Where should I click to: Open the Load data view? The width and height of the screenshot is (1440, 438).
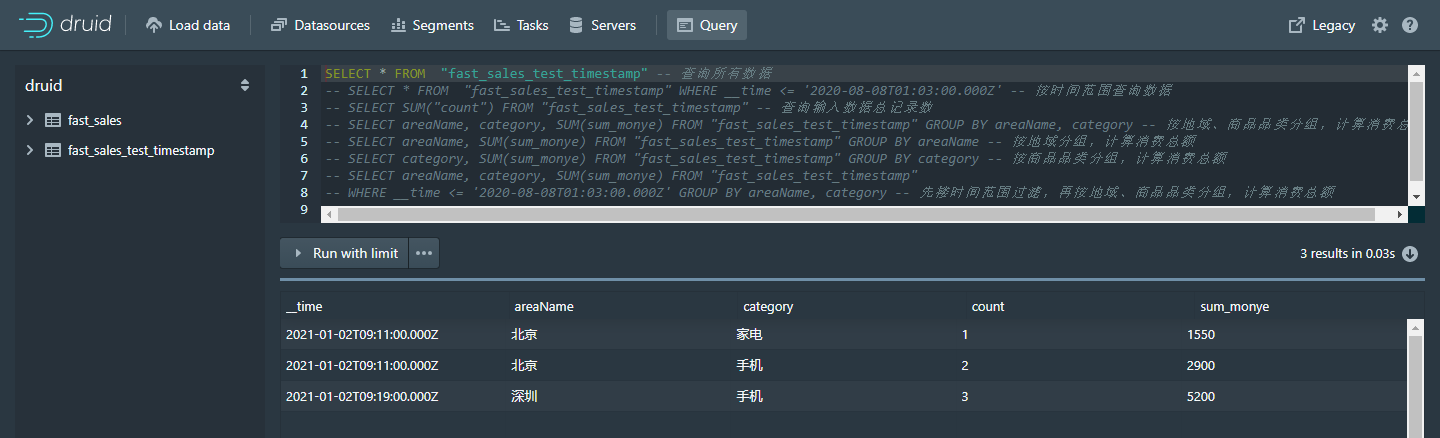[188, 25]
